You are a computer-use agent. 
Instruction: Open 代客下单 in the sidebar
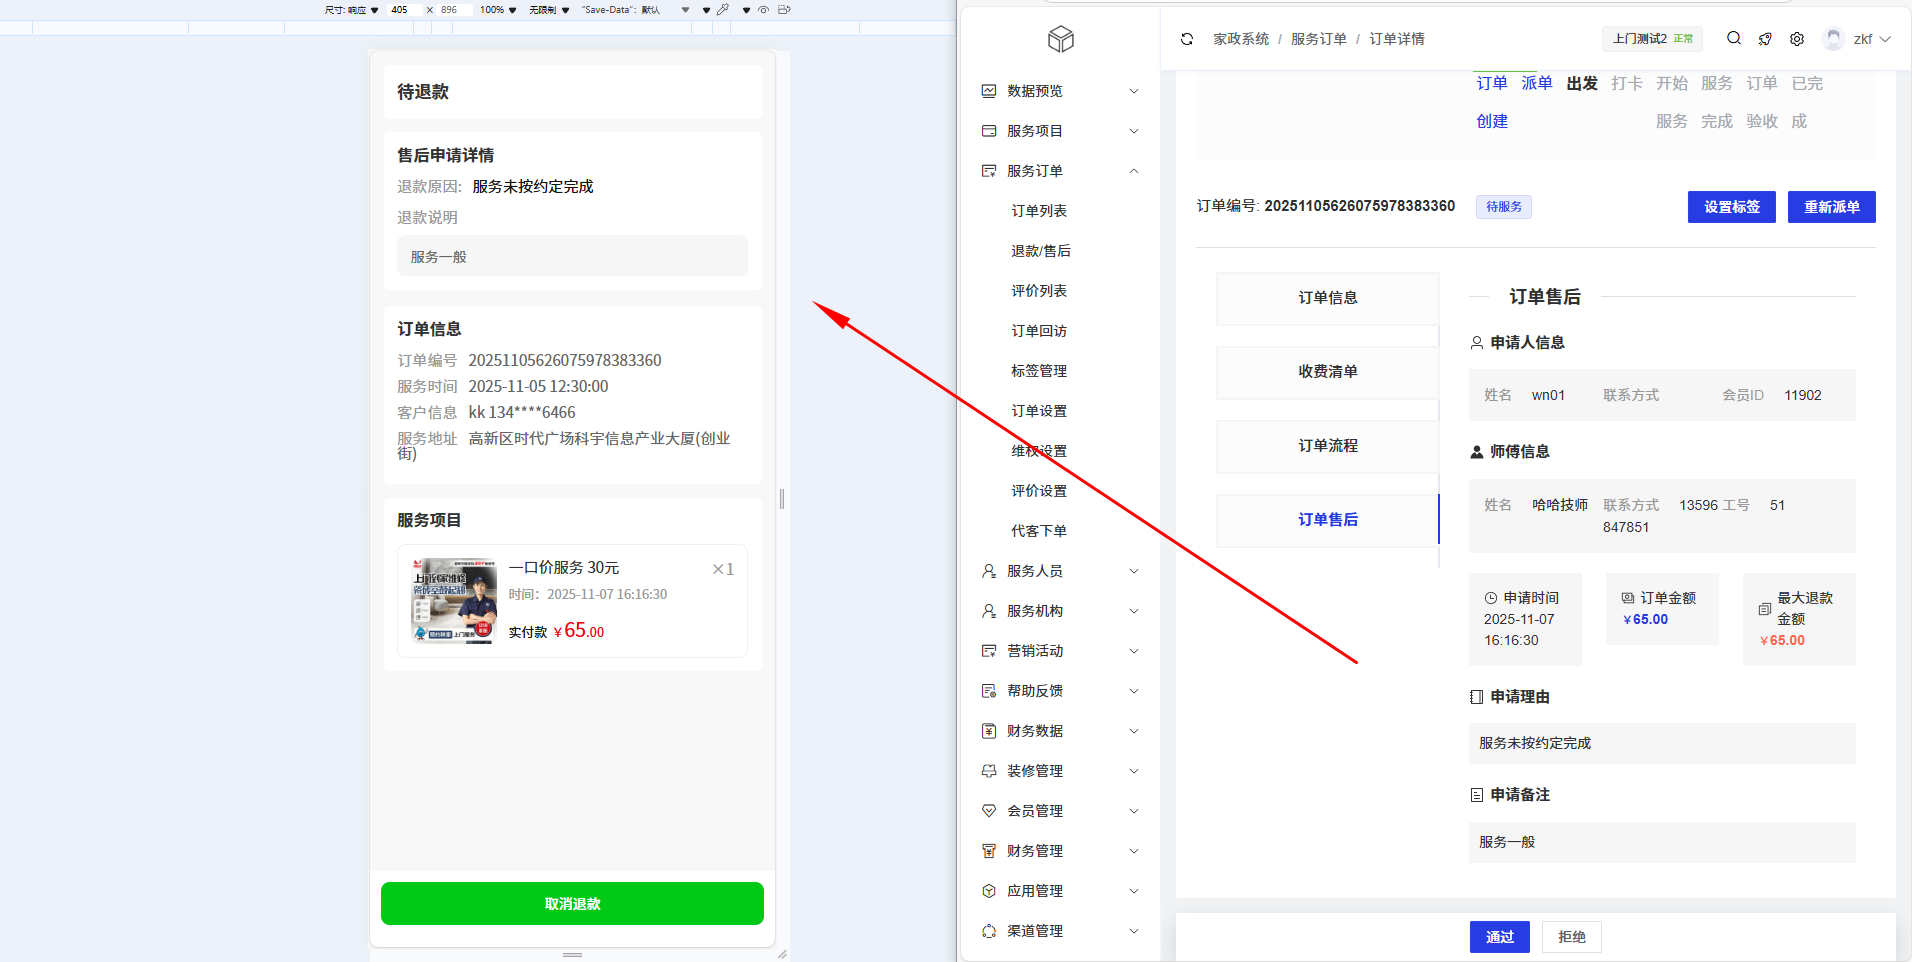click(1039, 531)
